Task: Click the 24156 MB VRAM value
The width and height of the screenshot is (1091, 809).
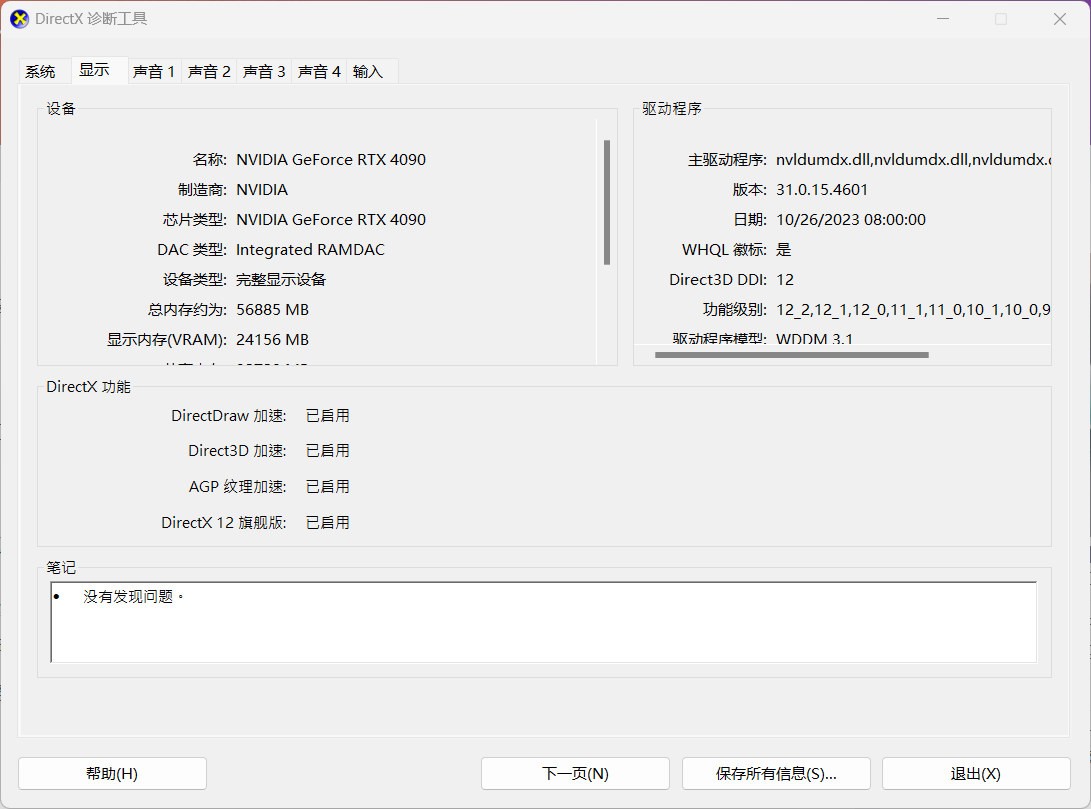Action: pyautogui.click(x=272, y=339)
